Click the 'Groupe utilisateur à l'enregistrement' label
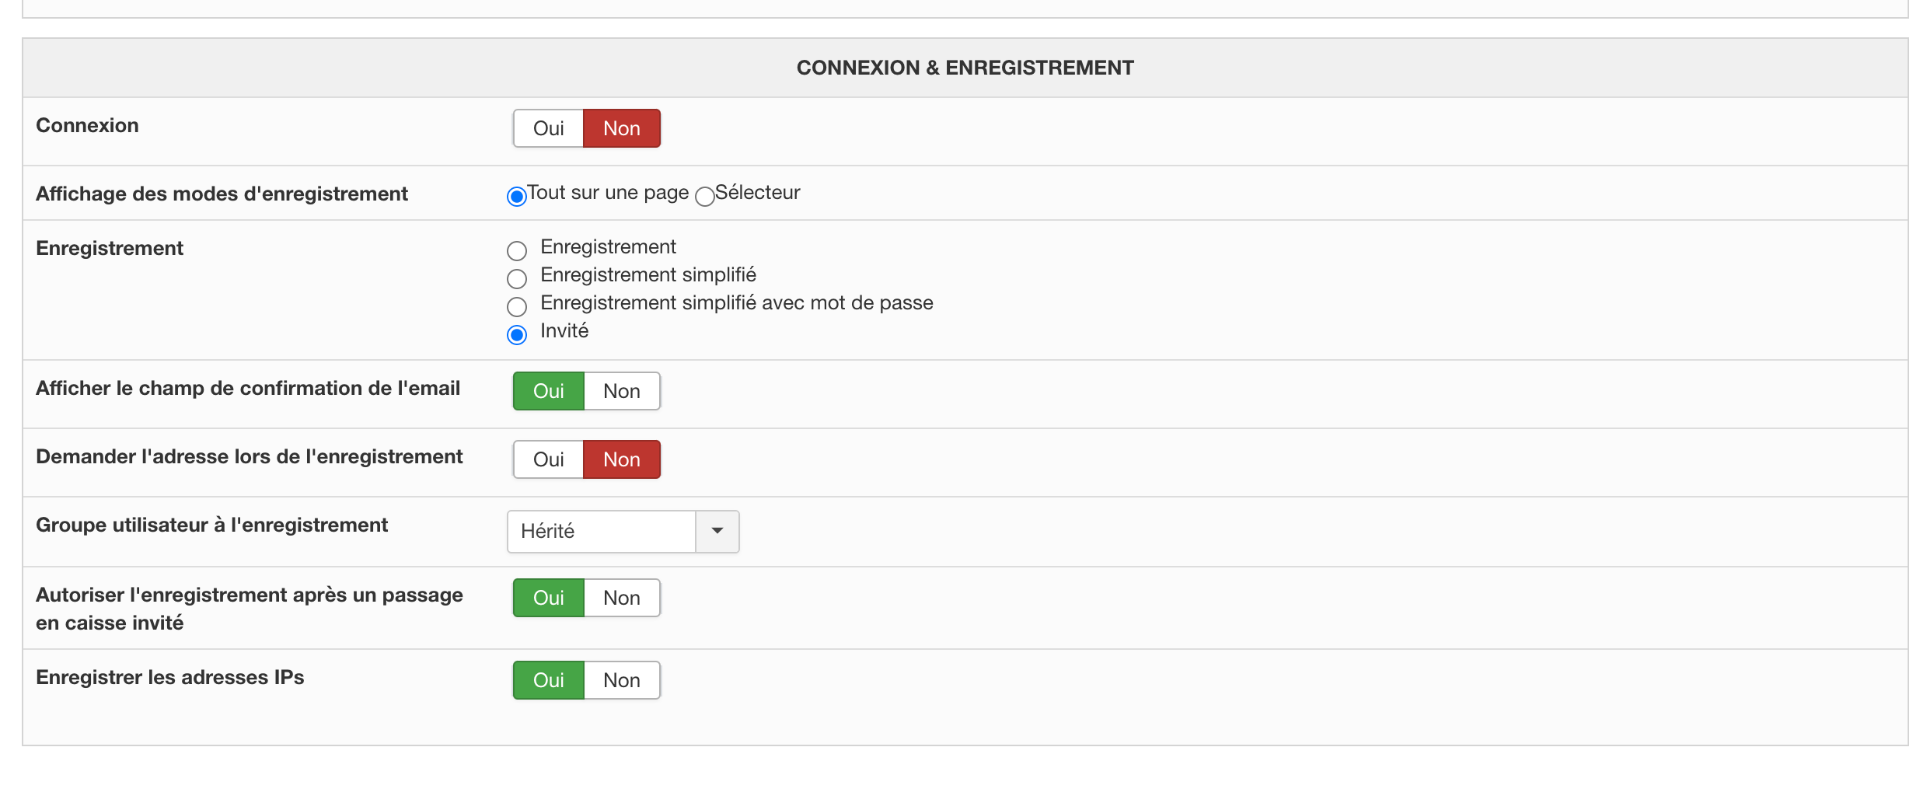Image resolution: width=1920 pixels, height=786 pixels. click(x=212, y=525)
